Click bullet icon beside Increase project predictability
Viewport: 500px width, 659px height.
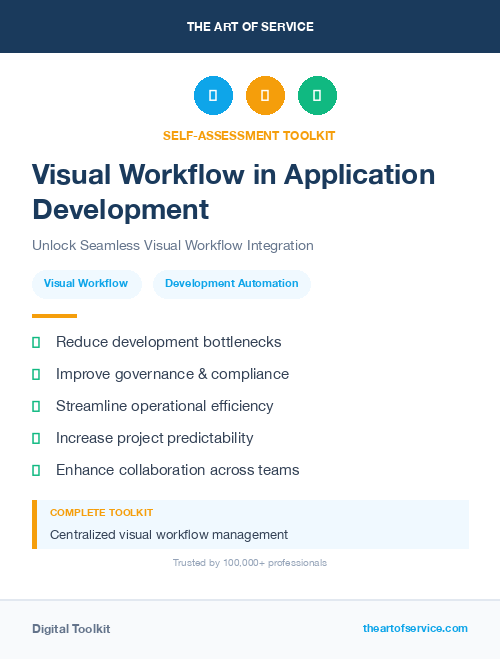click(x=36, y=438)
